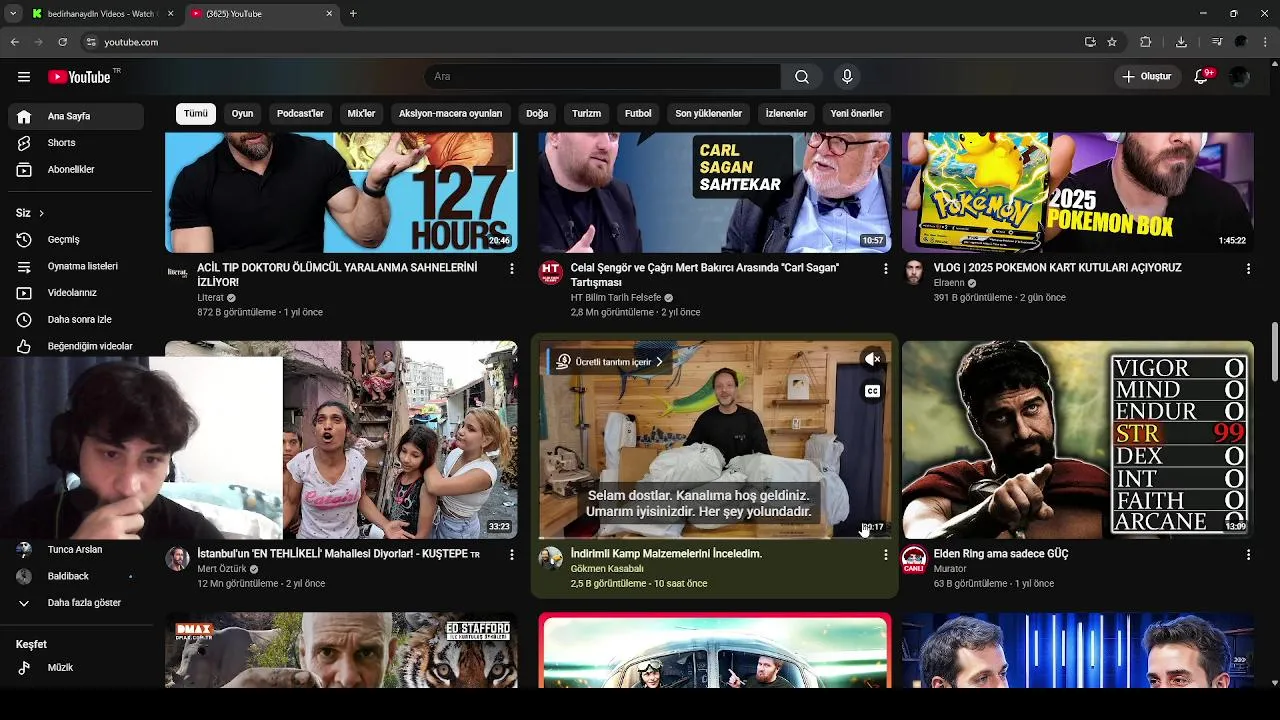Screen dimensions: 1280x720
Task: Open Tunca Arslan channel subscription
Action: coord(76,550)
